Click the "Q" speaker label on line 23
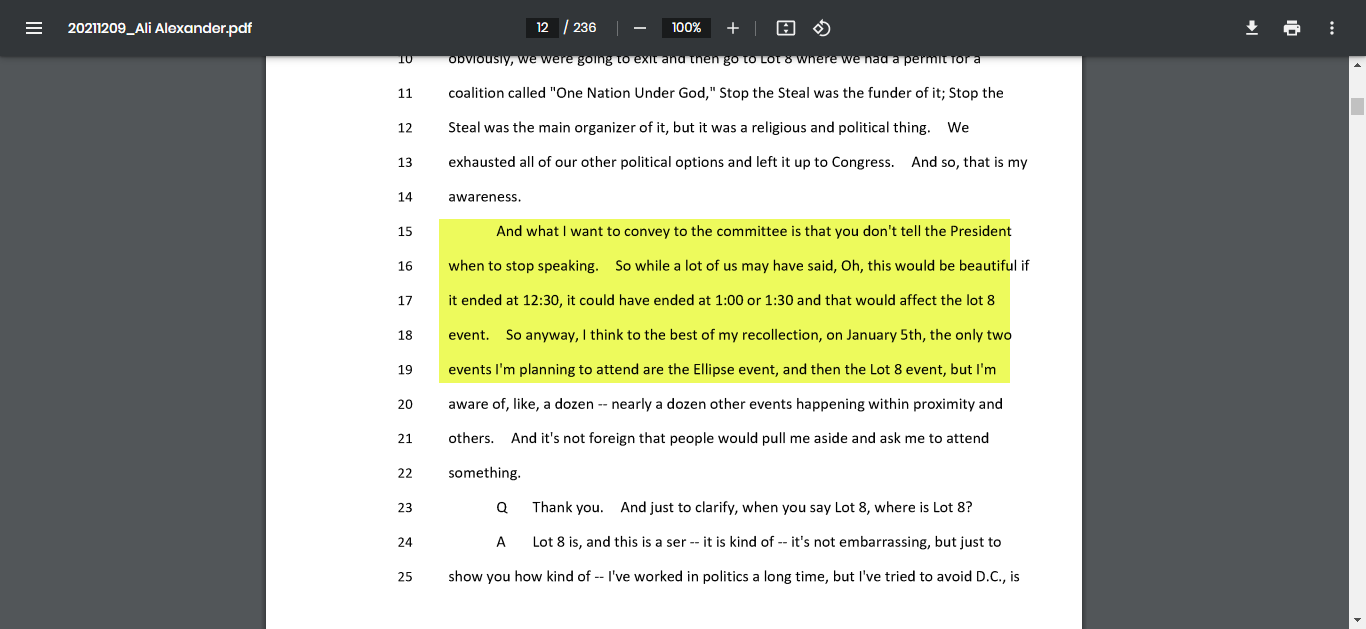Viewport: 1366px width, 629px height. point(502,507)
